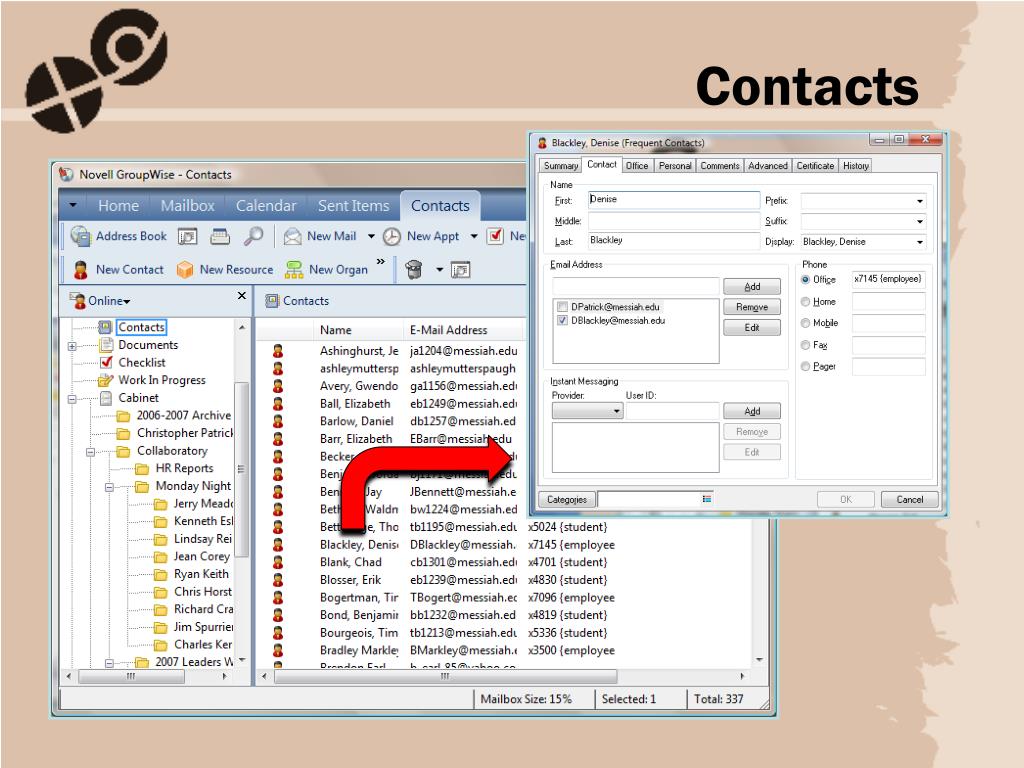1024x768 pixels.
Task: Click the printer icon in toolbar
Action: click(x=219, y=236)
